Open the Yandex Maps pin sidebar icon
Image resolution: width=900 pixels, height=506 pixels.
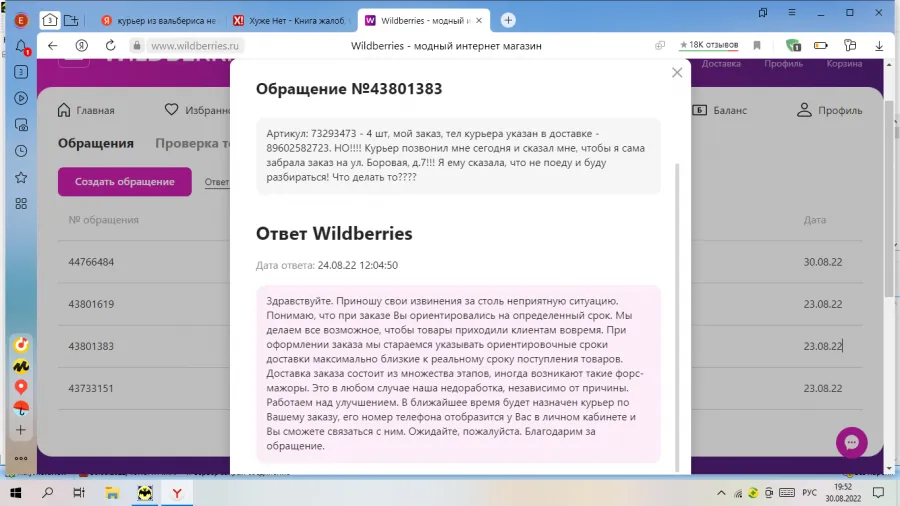tap(21, 387)
